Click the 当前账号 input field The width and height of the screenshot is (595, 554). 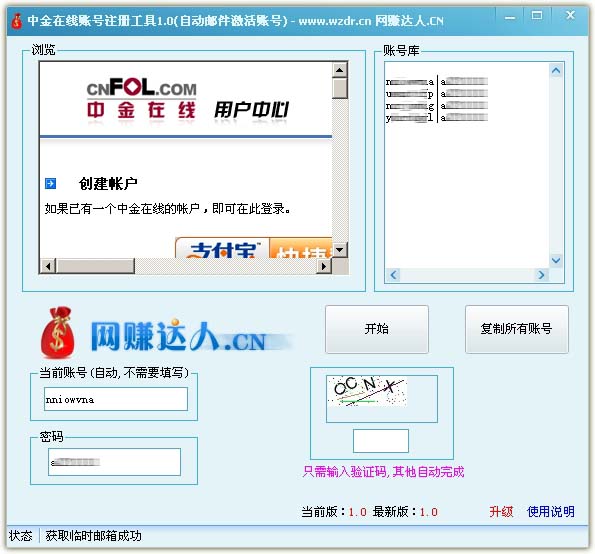(x=116, y=399)
